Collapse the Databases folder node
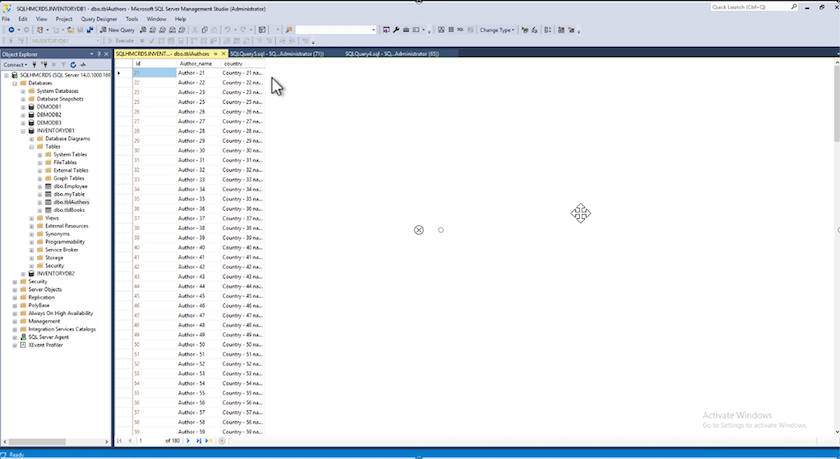 [x=15, y=83]
